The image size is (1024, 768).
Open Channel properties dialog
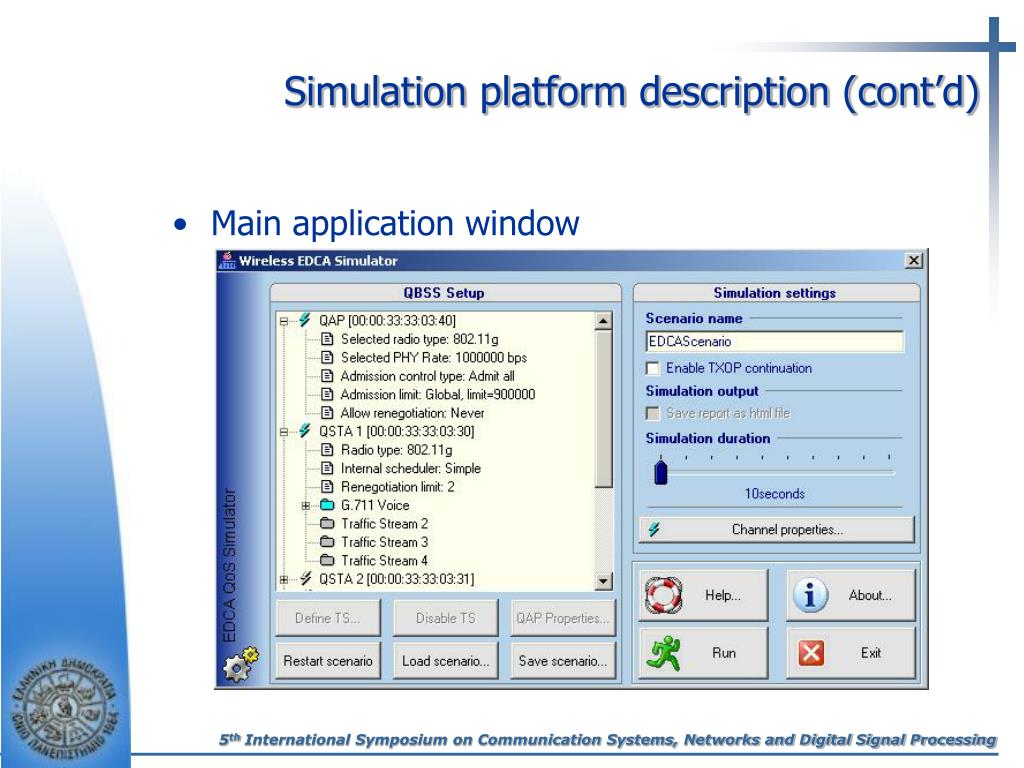click(776, 529)
